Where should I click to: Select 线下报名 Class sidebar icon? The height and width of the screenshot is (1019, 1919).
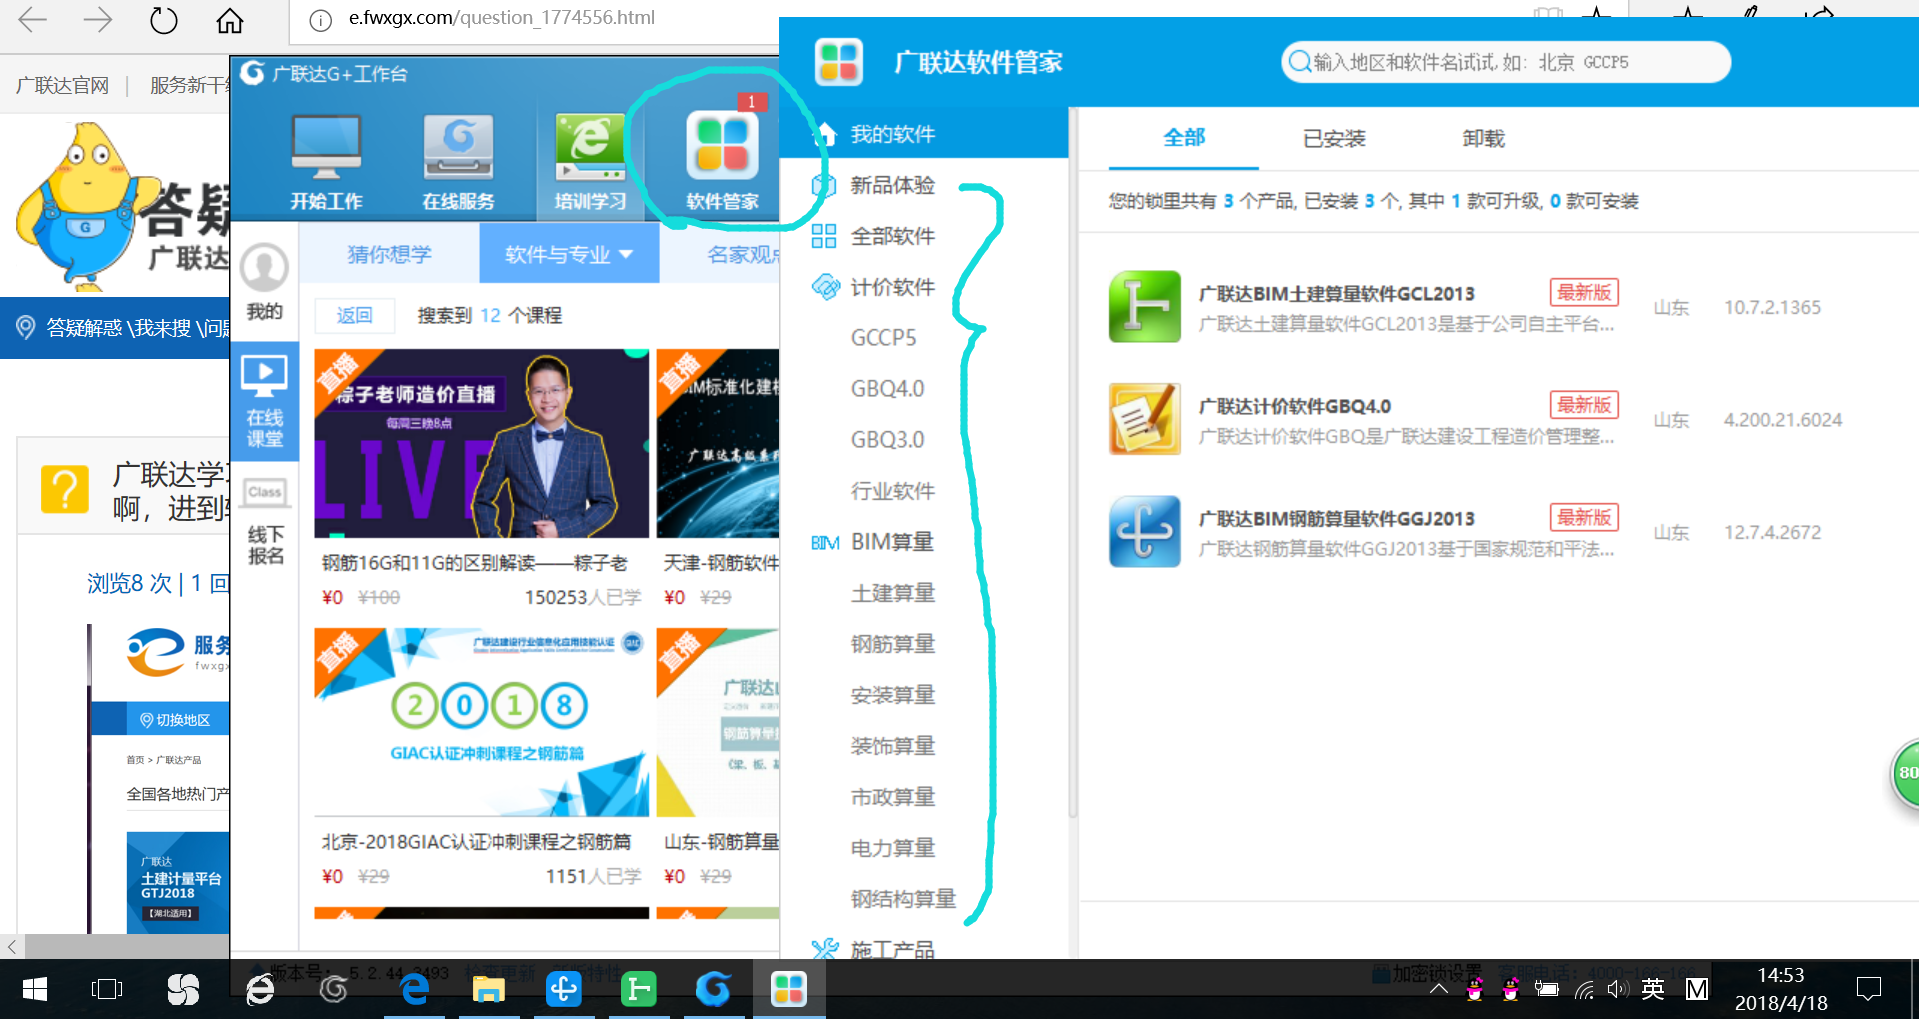[x=265, y=520]
